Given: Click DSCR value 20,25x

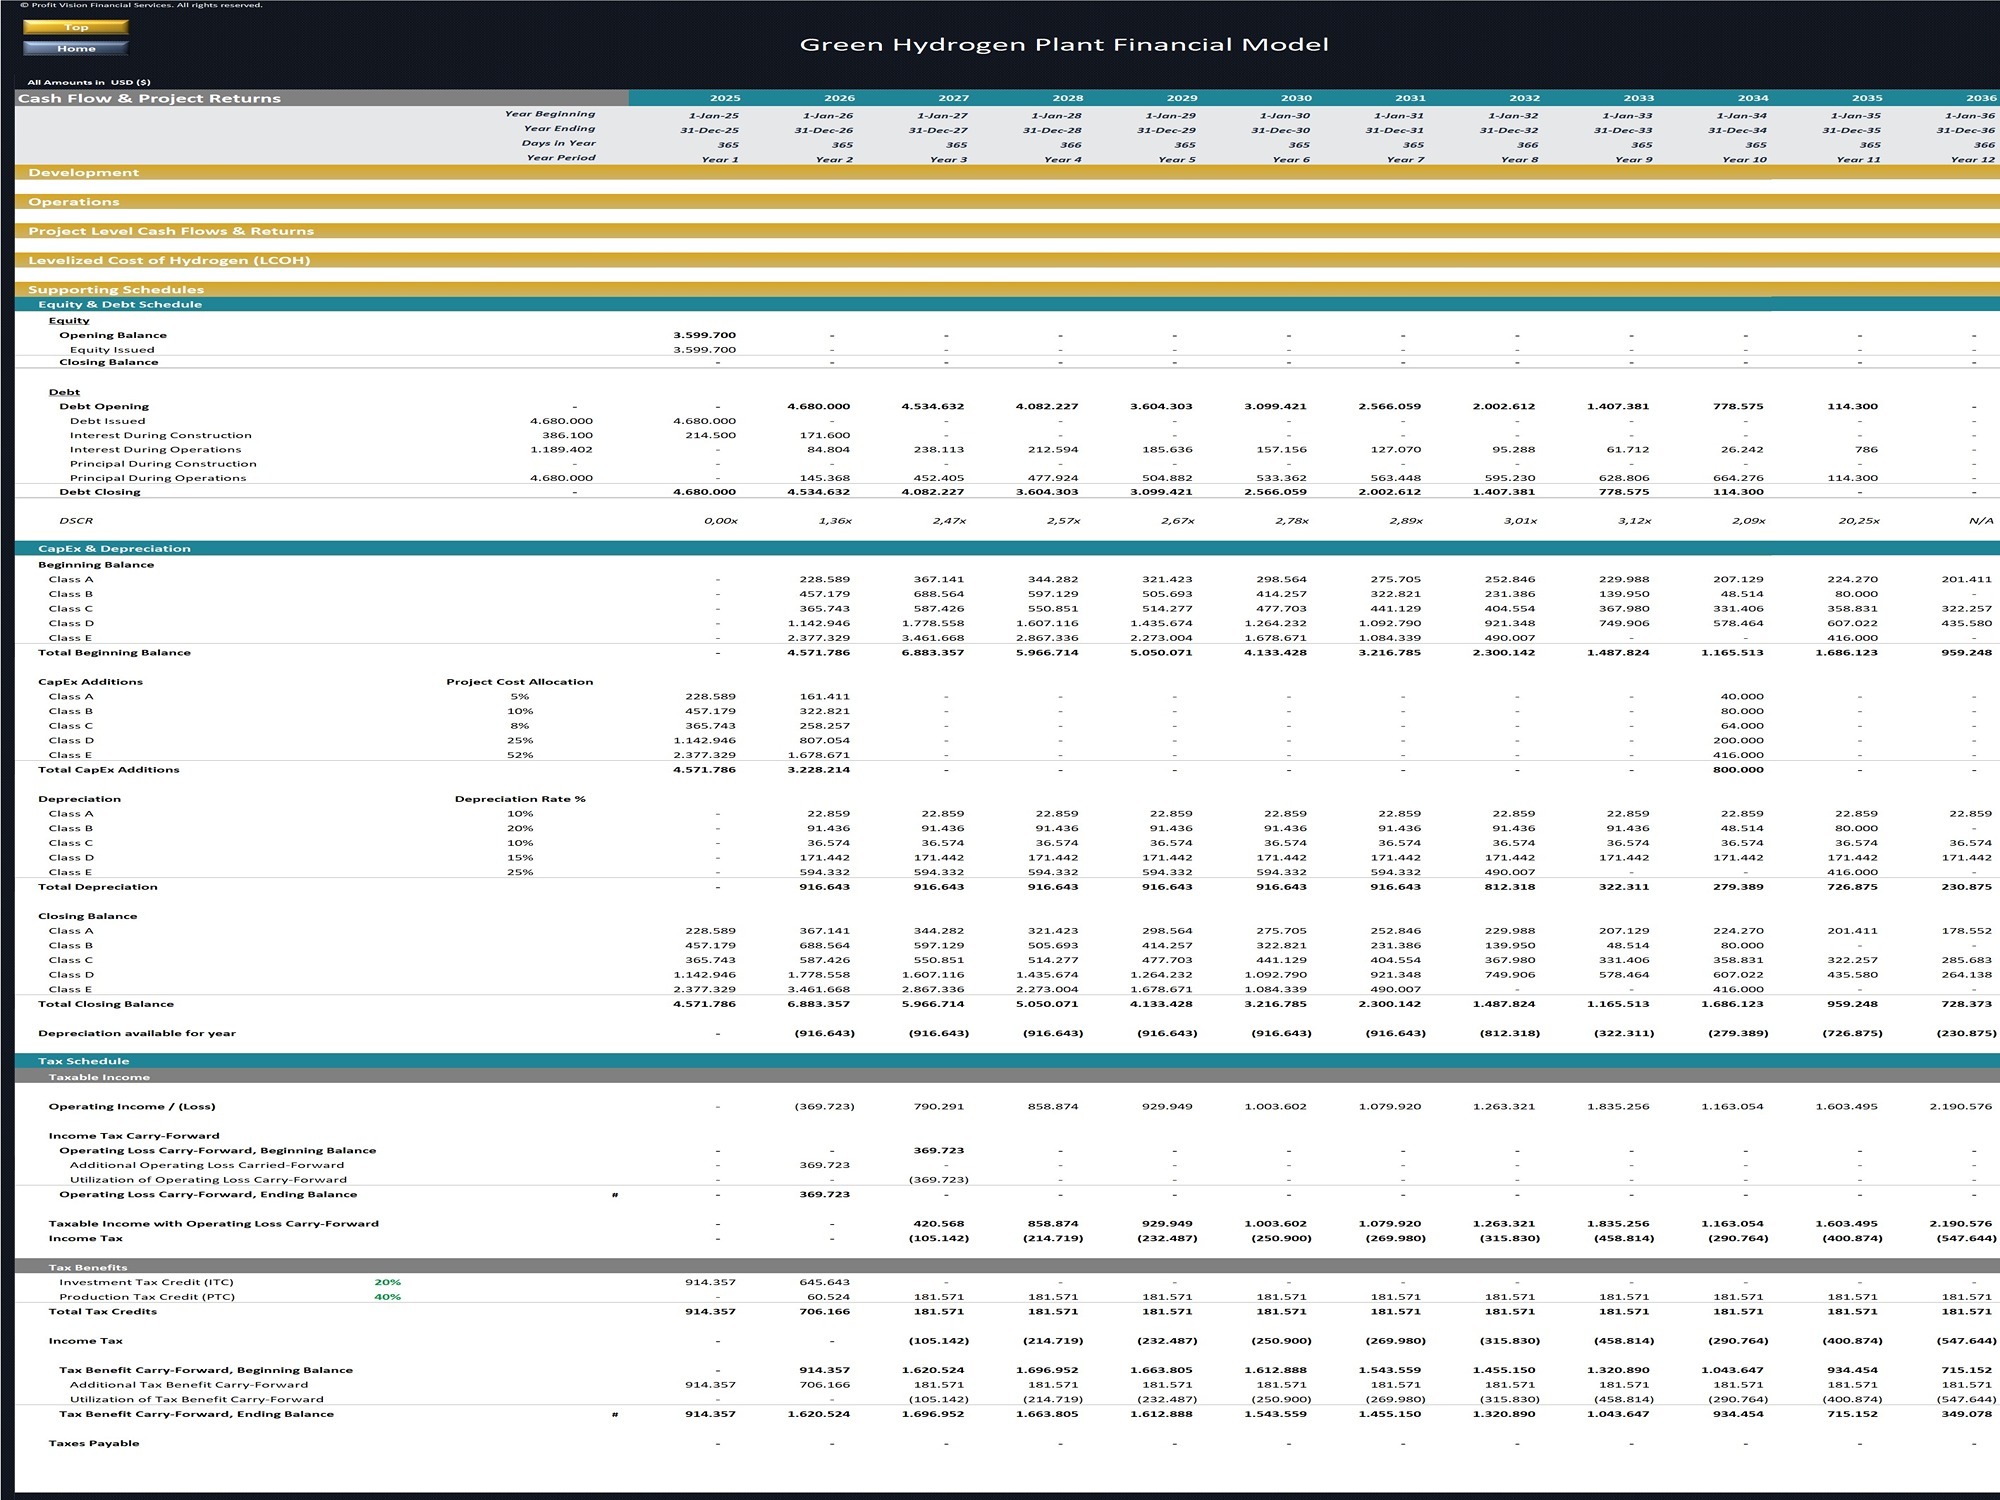Looking at the screenshot, I should (1859, 521).
